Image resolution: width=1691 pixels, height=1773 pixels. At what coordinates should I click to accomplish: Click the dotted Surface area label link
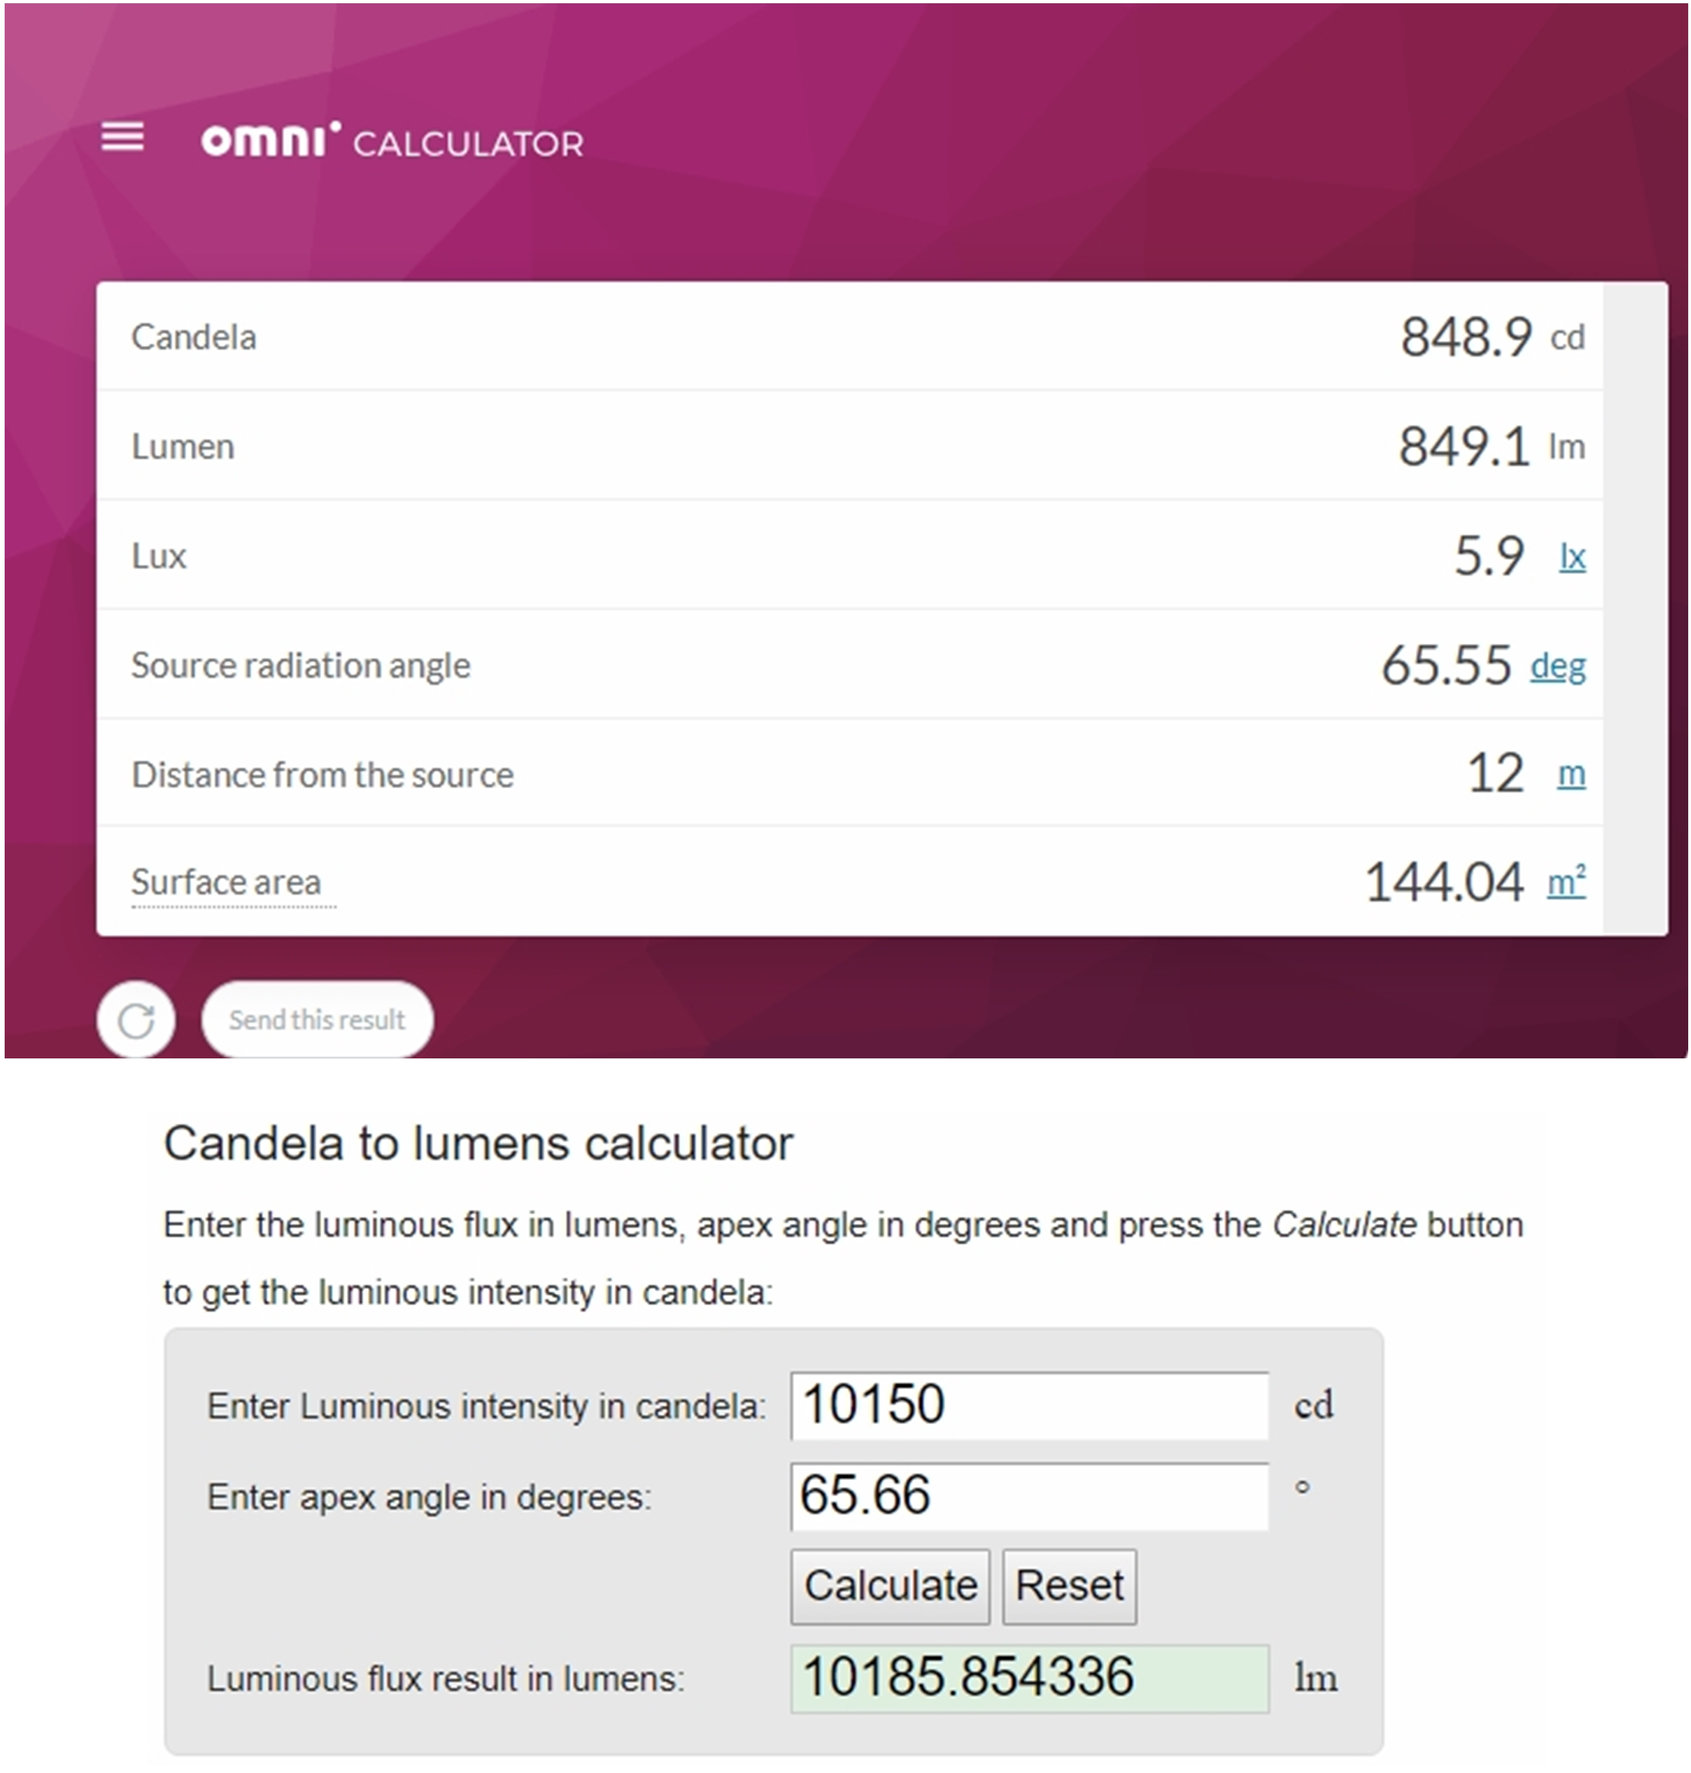click(226, 883)
